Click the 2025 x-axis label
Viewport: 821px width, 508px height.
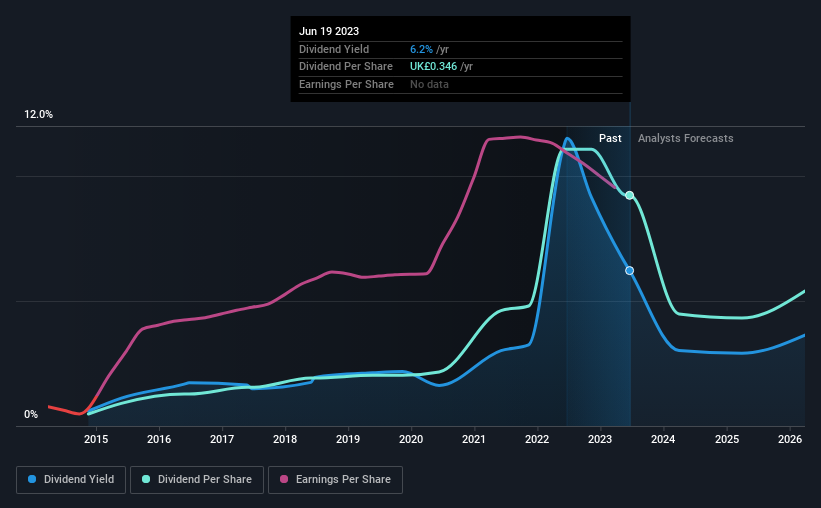[x=727, y=439]
